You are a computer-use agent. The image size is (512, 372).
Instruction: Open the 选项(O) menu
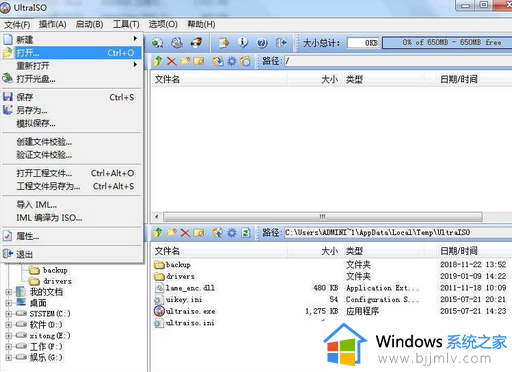coord(163,24)
